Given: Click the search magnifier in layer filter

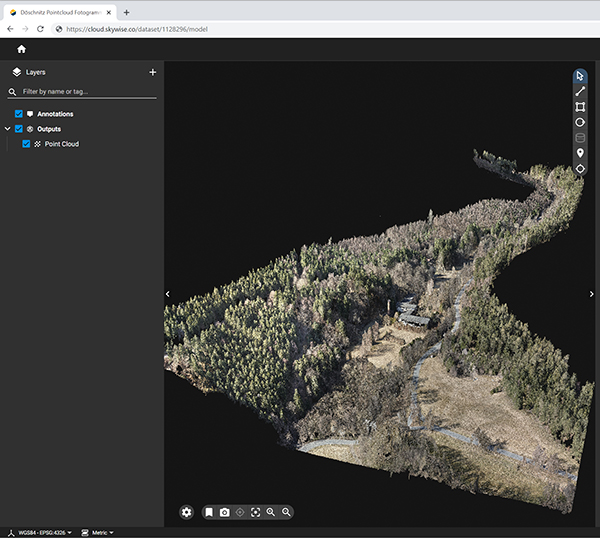Looking at the screenshot, I should coord(12,92).
